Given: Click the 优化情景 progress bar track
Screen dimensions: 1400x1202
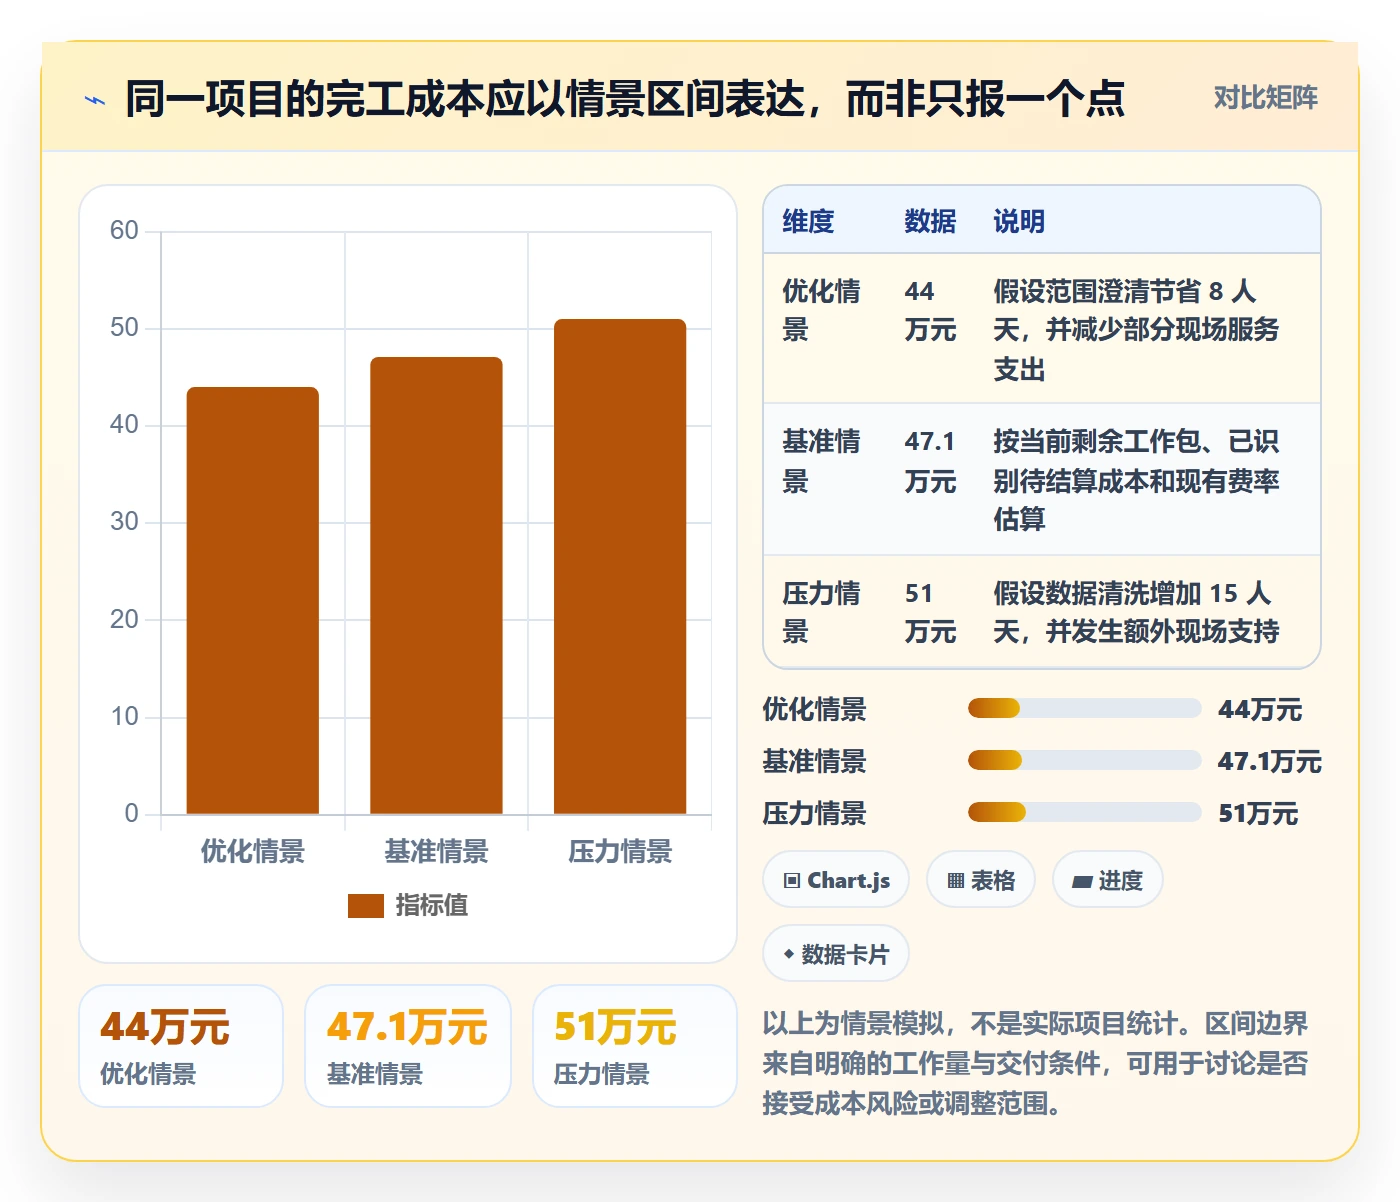Looking at the screenshot, I should click(x=1084, y=709).
